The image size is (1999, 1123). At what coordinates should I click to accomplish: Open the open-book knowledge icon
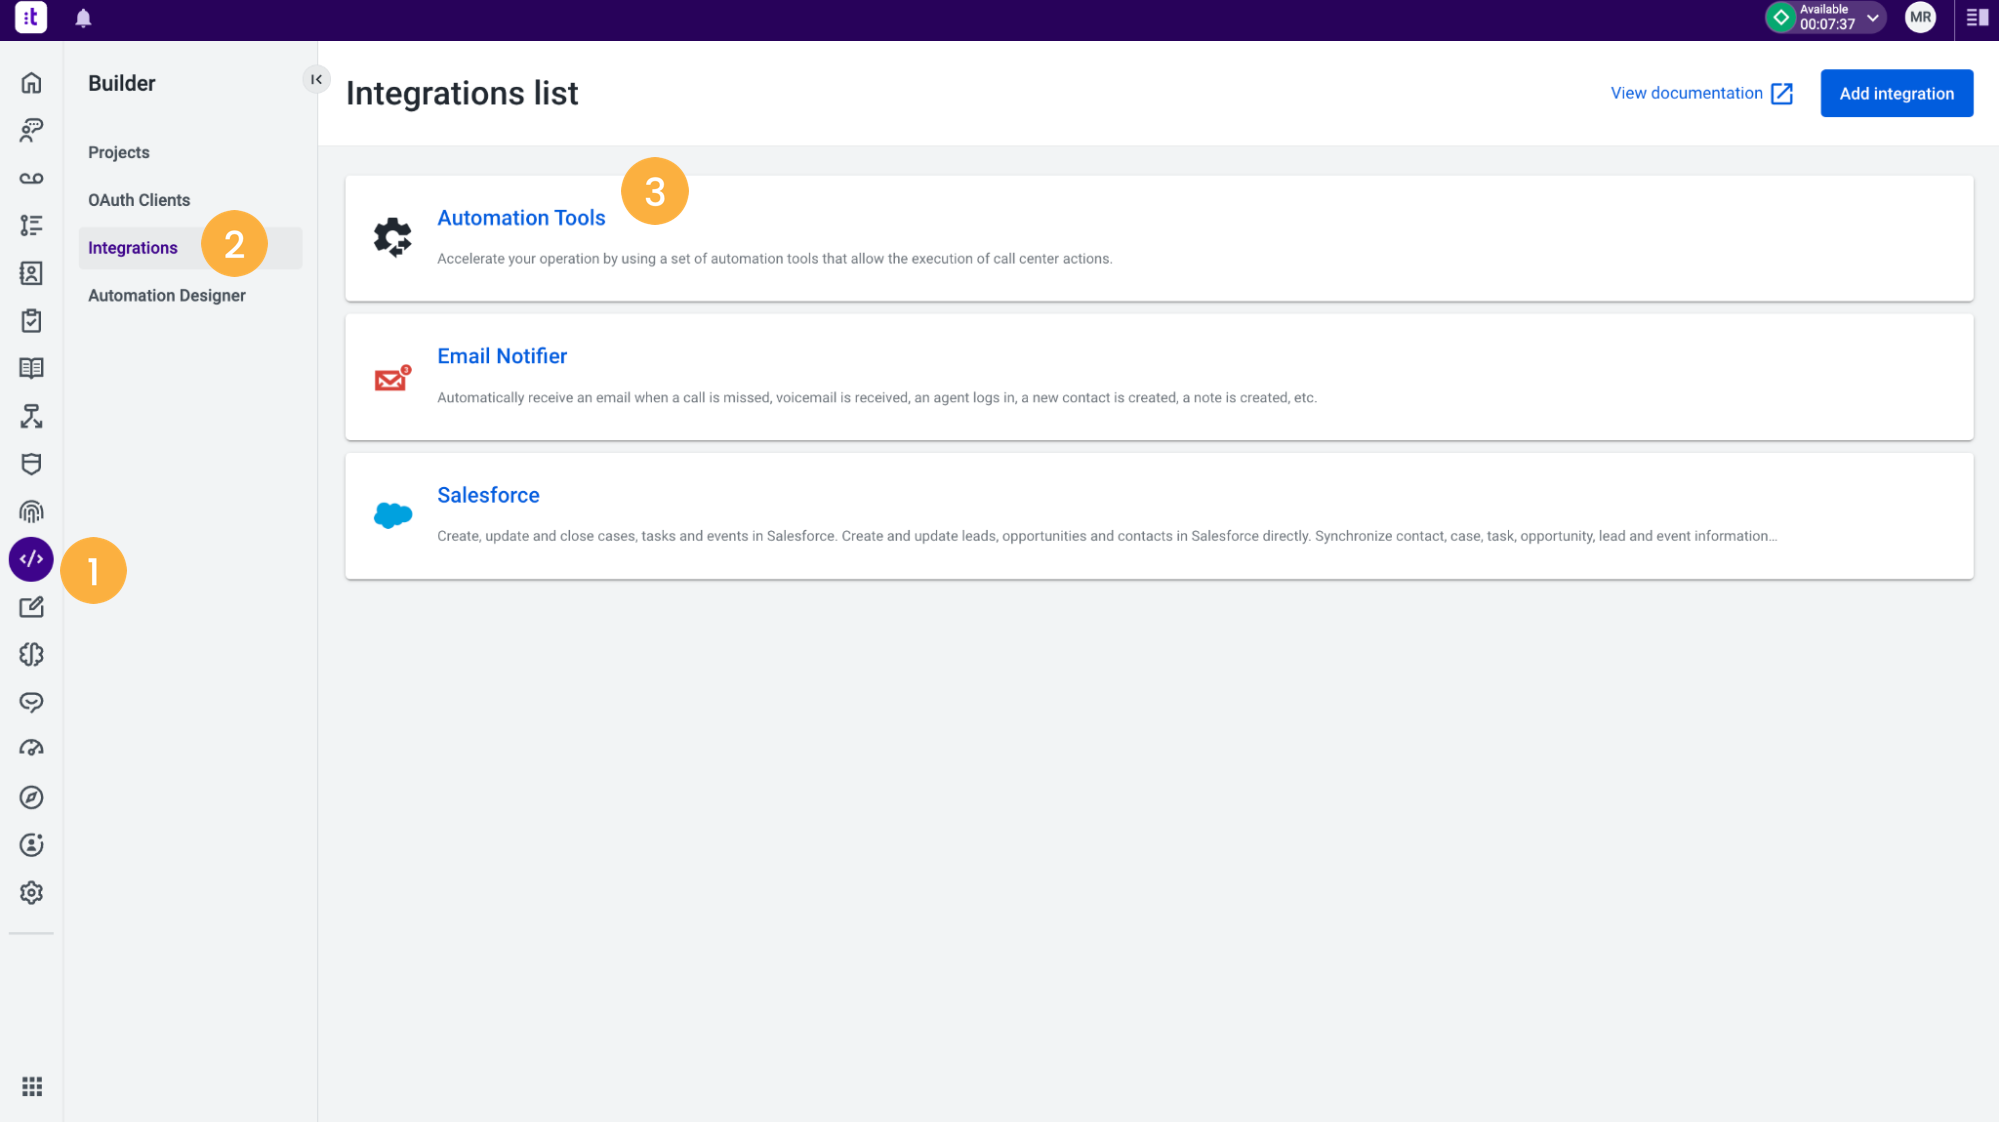point(31,368)
